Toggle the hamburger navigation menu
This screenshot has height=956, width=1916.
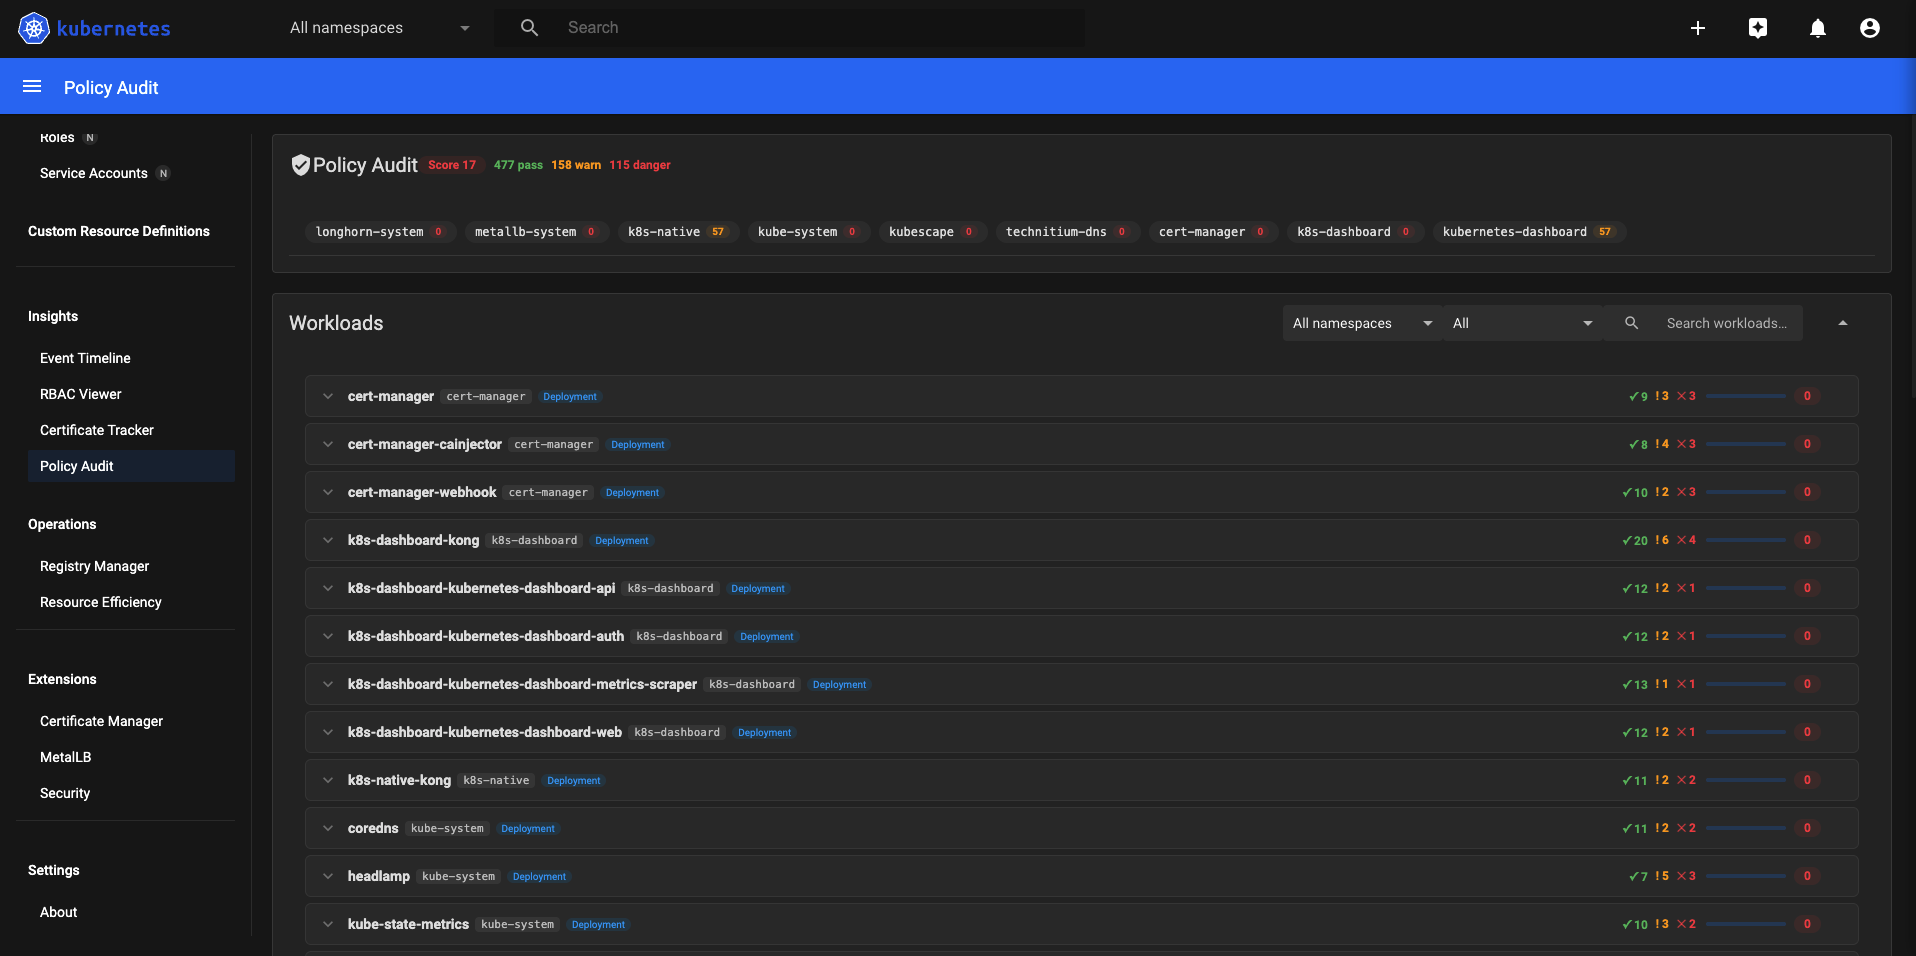click(x=32, y=87)
